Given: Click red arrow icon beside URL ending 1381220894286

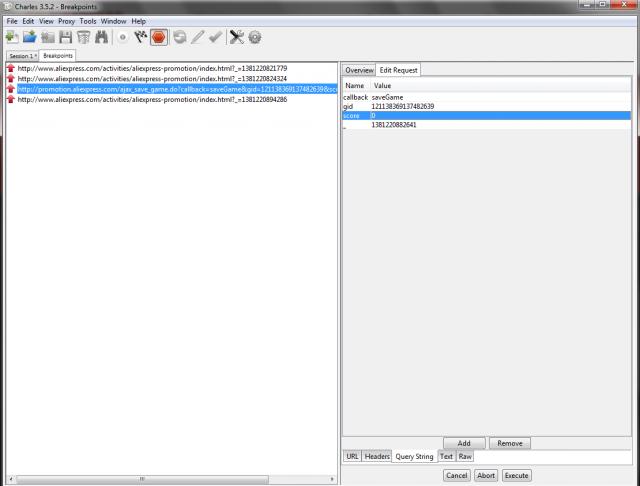Looking at the screenshot, I should (11, 99).
